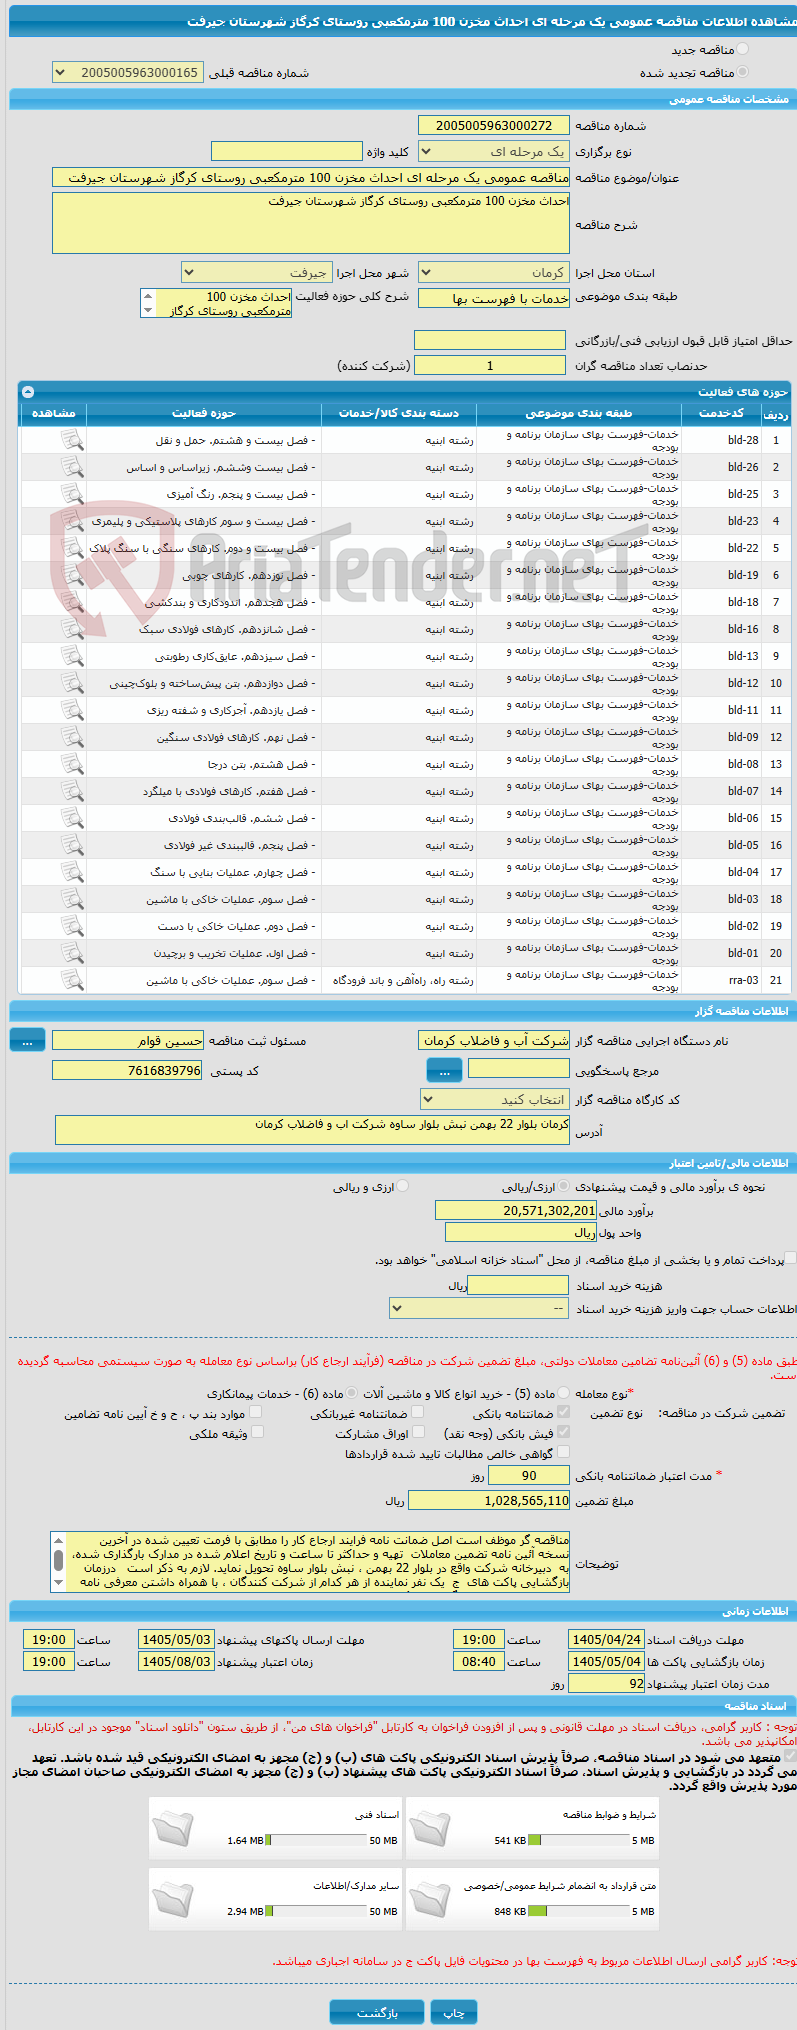Click the متن قرارداد size progress bar
The height and width of the screenshot is (2030, 797).
tap(578, 1911)
